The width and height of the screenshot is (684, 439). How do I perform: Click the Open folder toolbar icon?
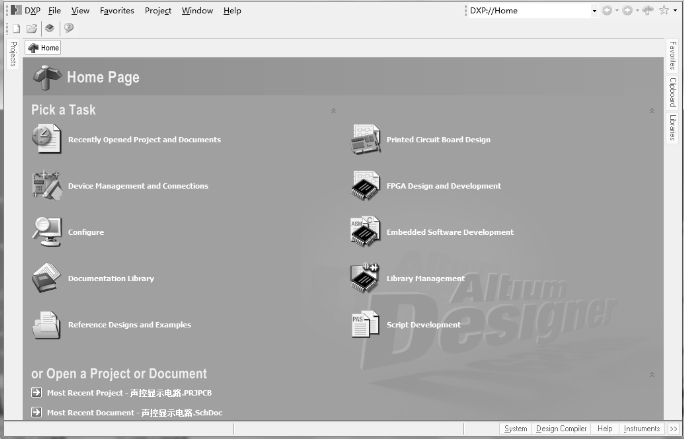(31, 29)
